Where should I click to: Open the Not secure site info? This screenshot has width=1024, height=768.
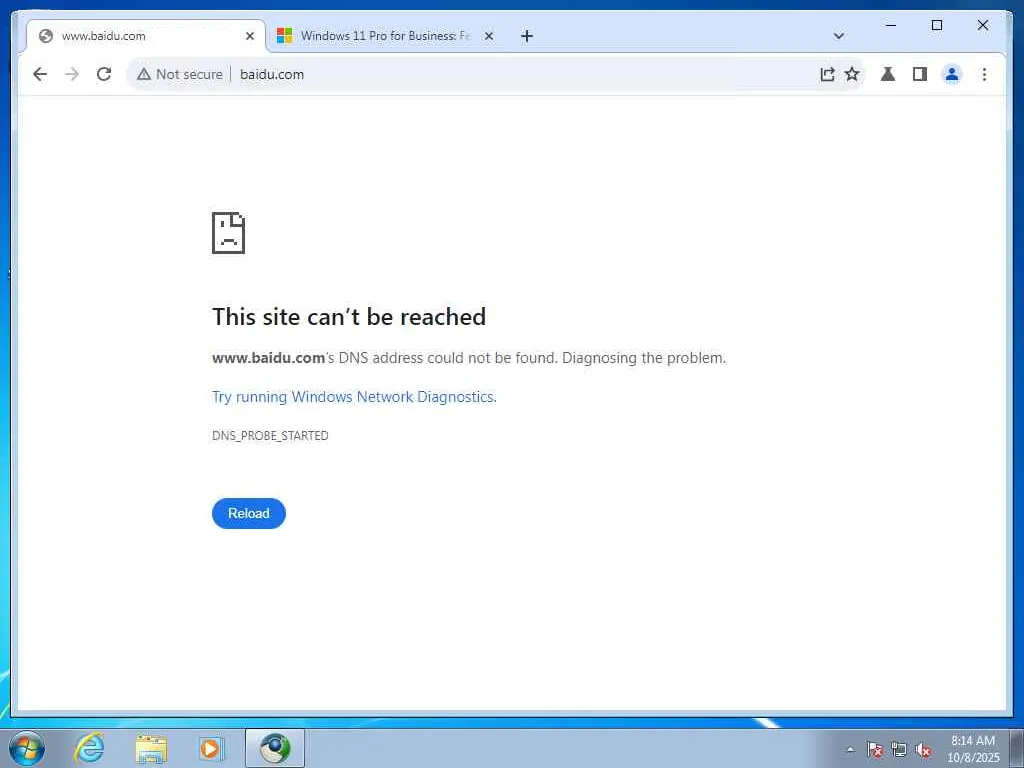180,74
